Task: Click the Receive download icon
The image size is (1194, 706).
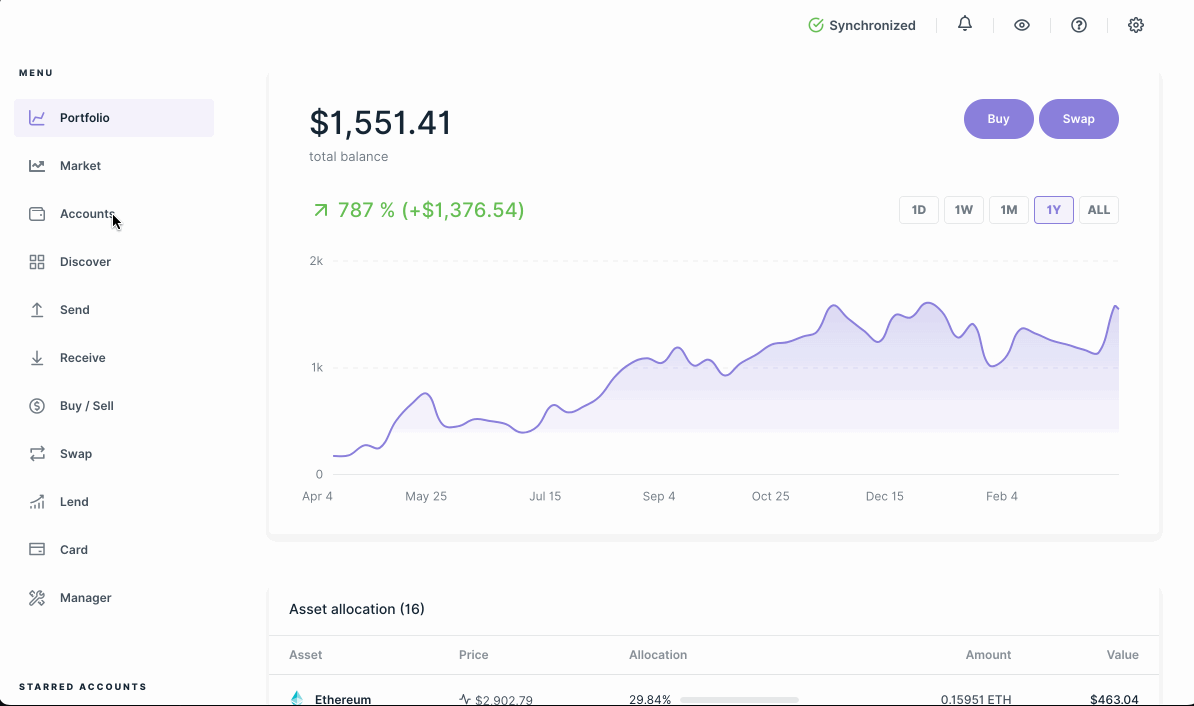Action: [37, 357]
